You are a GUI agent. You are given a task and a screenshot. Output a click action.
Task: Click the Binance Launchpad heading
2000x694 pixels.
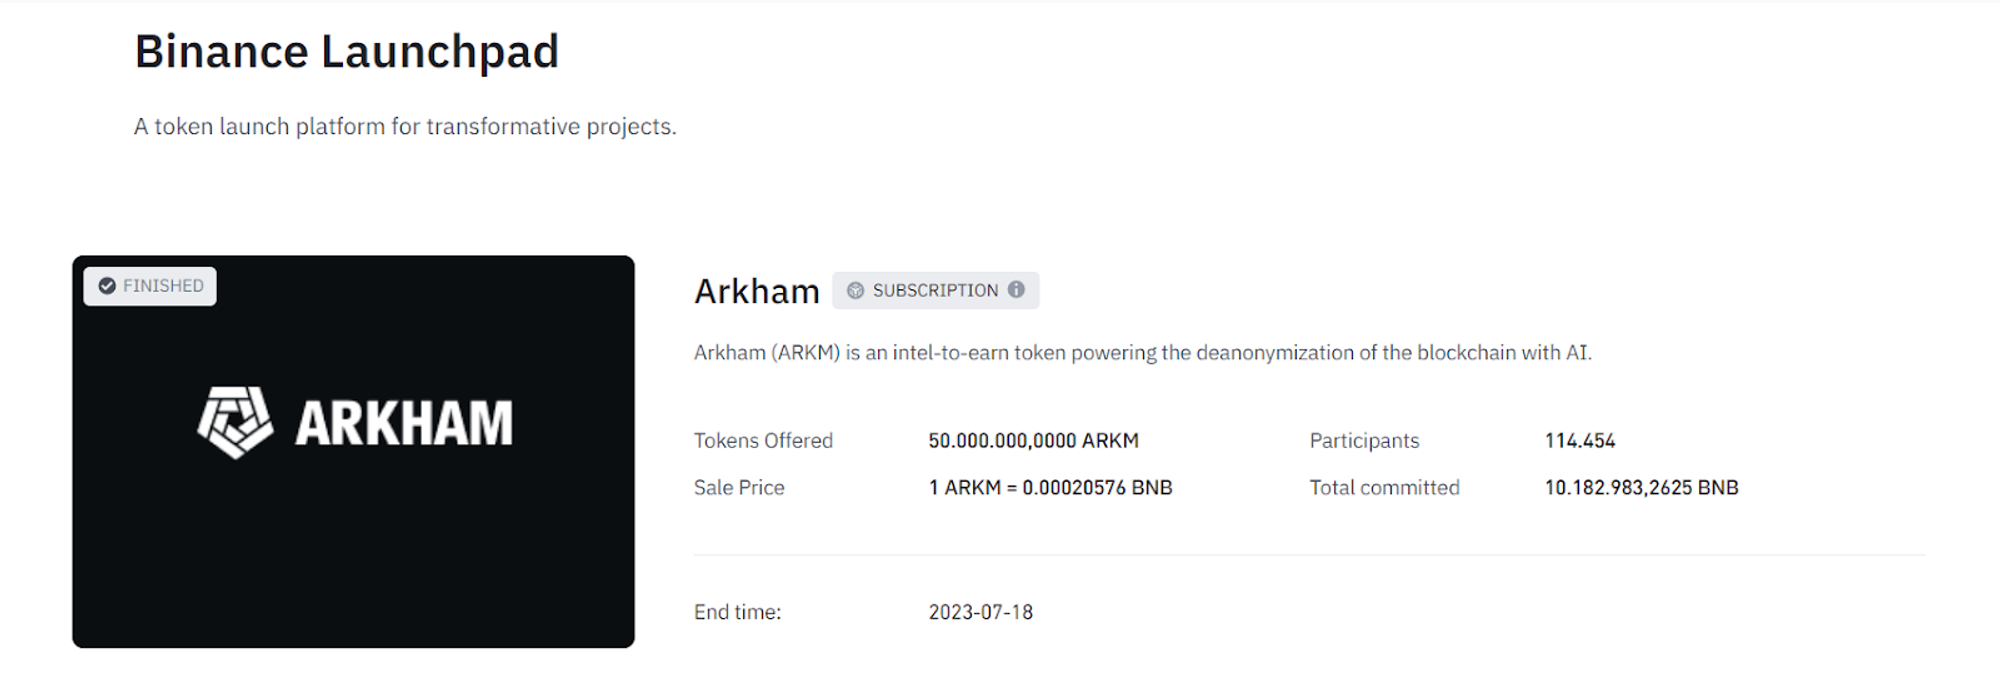(346, 52)
